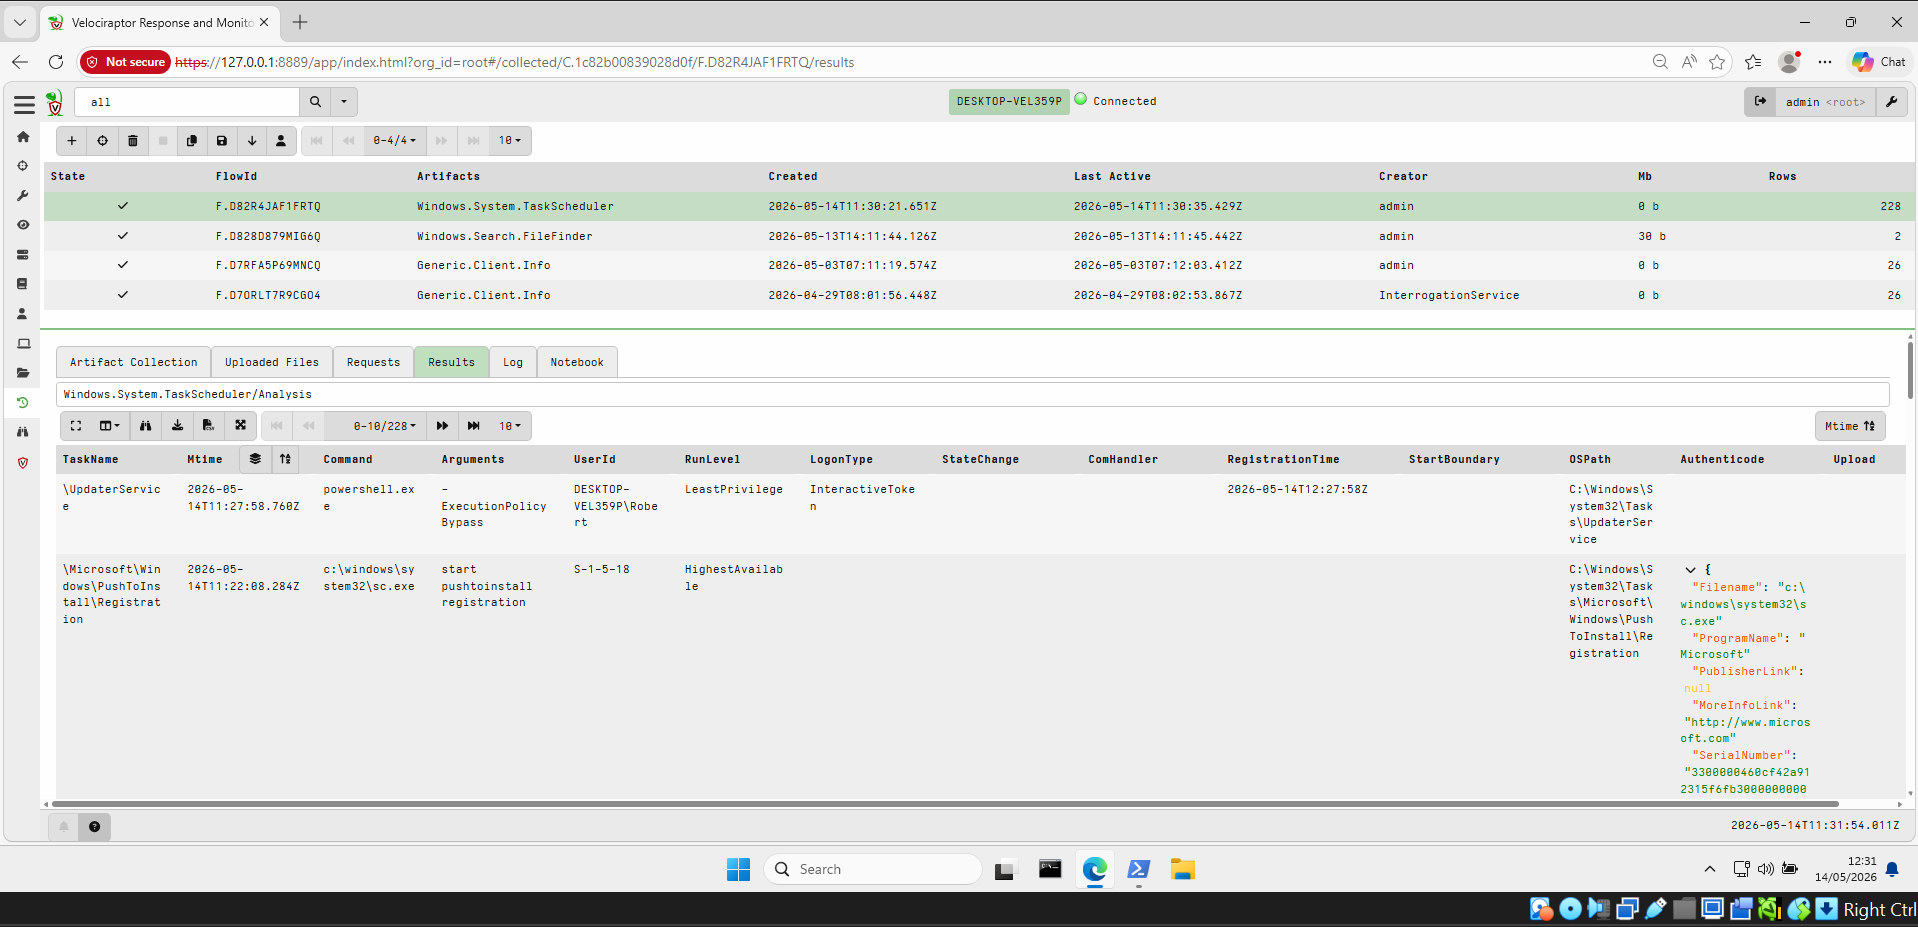Open the hamburger navigation menu

24,104
